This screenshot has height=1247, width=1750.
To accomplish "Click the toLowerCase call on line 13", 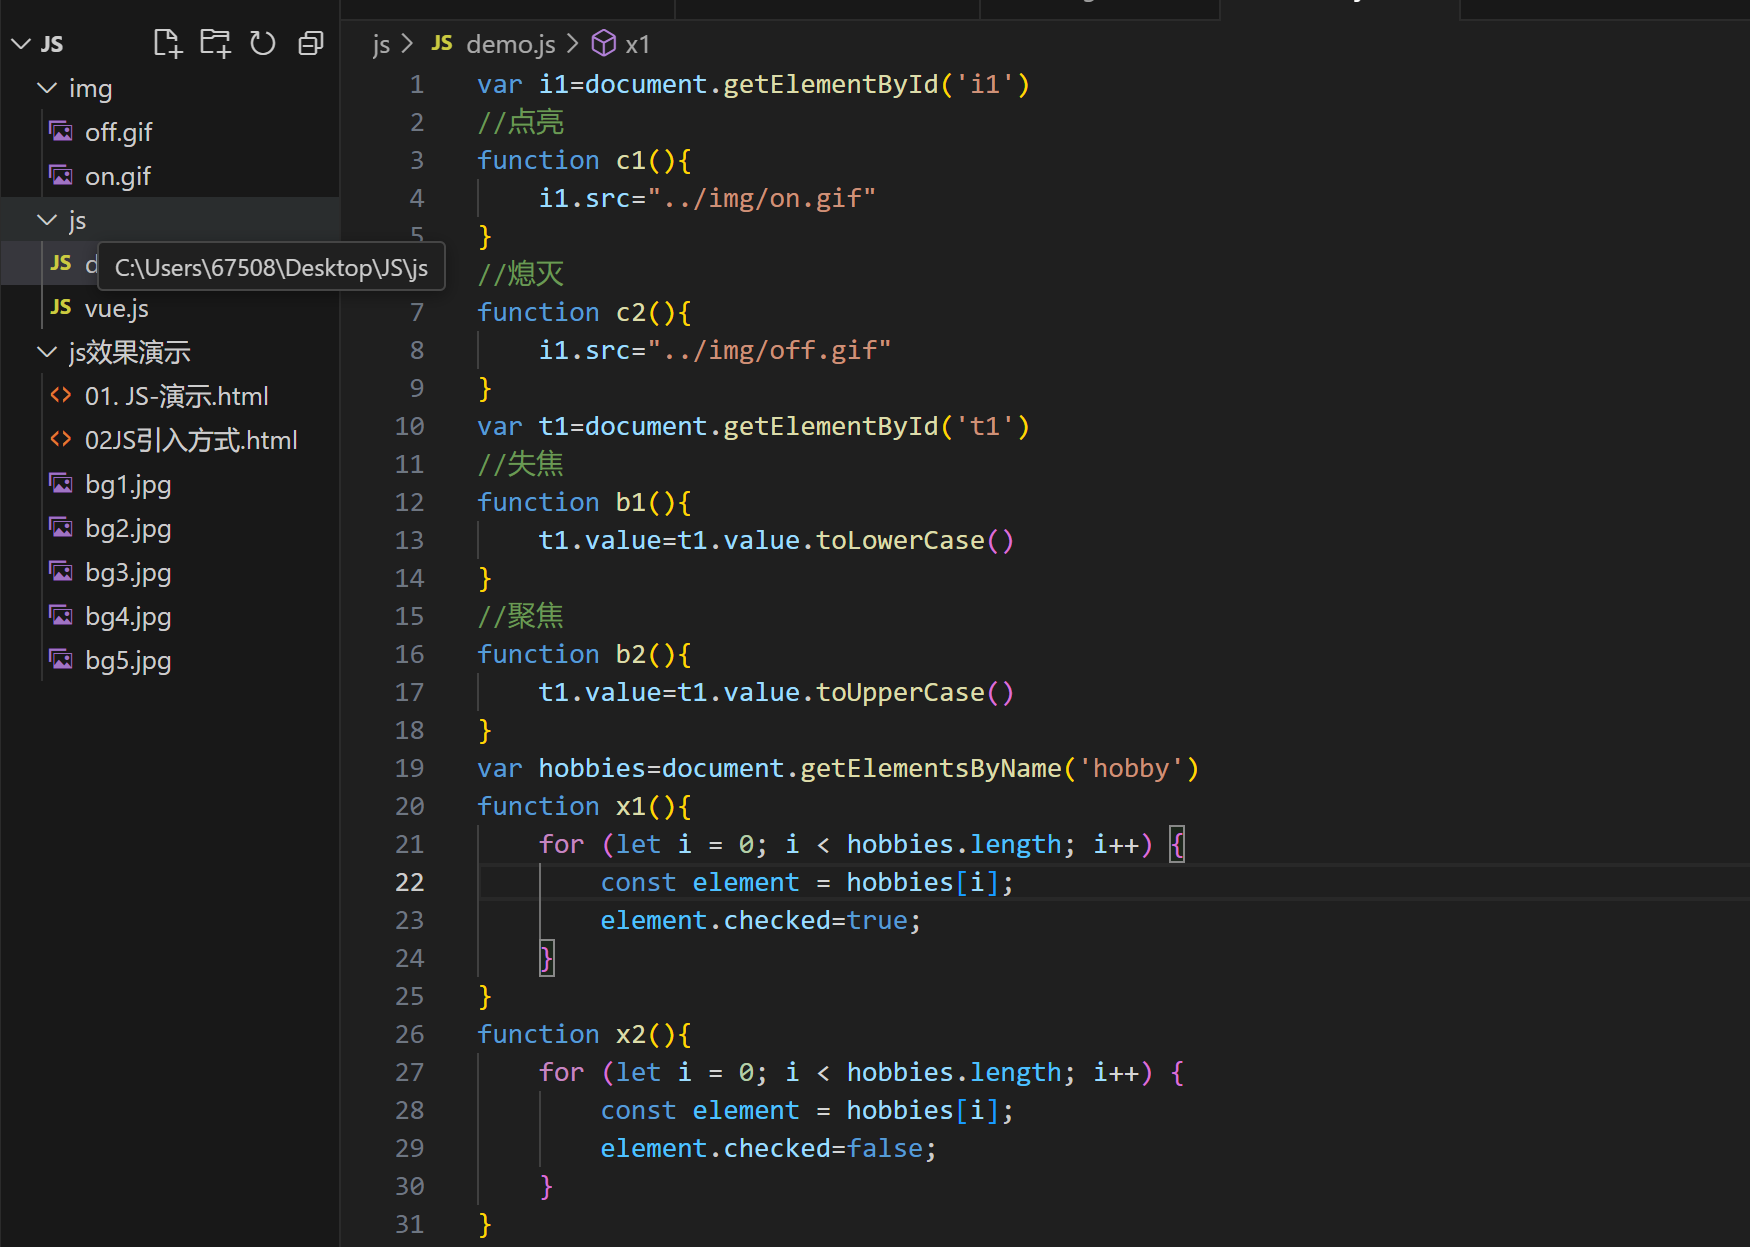I will coord(900,540).
